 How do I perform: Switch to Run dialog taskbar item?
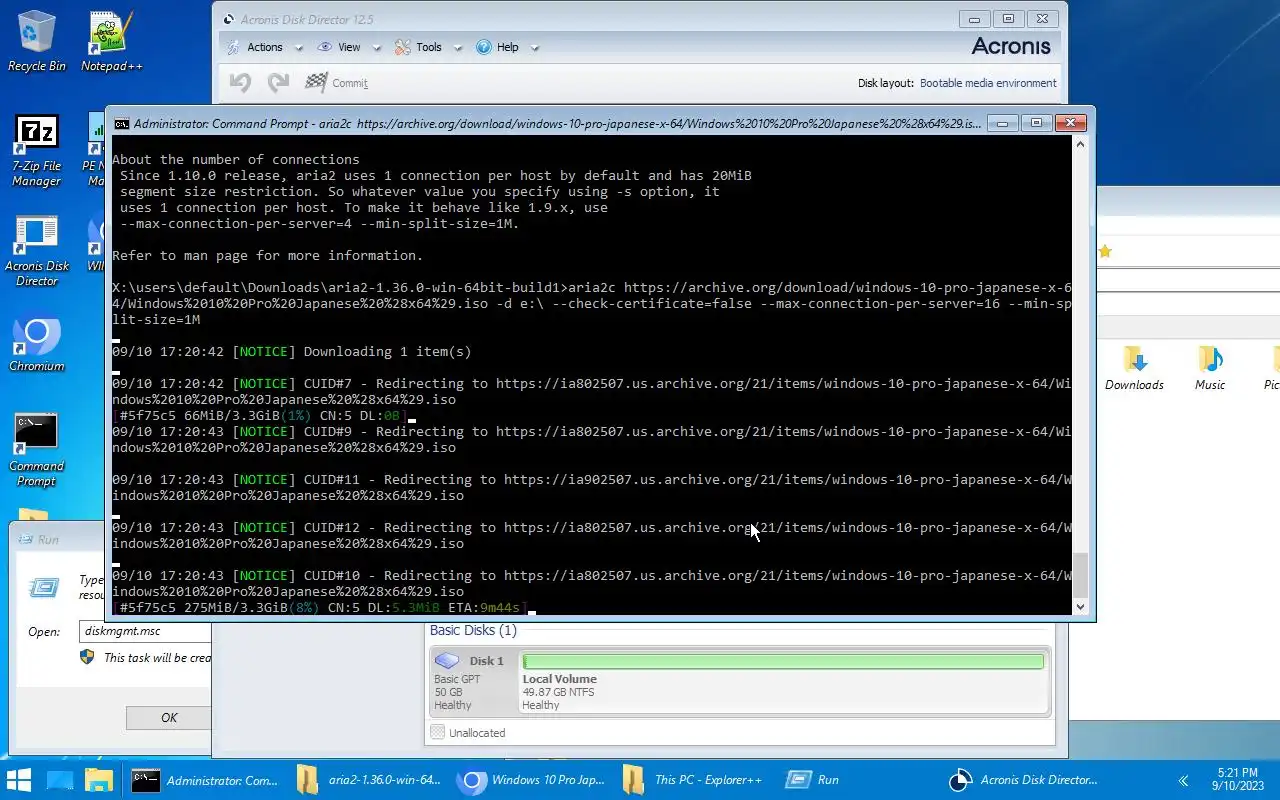pos(812,780)
